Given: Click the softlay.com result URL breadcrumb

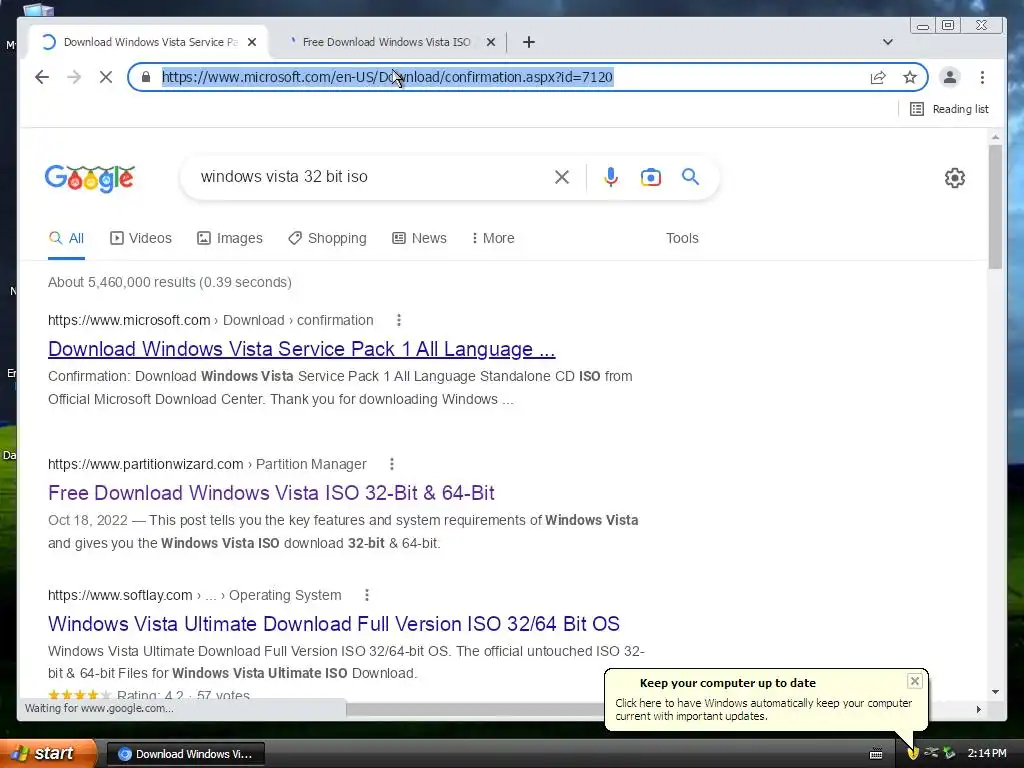Looking at the screenshot, I should pyautogui.click(x=195, y=595).
